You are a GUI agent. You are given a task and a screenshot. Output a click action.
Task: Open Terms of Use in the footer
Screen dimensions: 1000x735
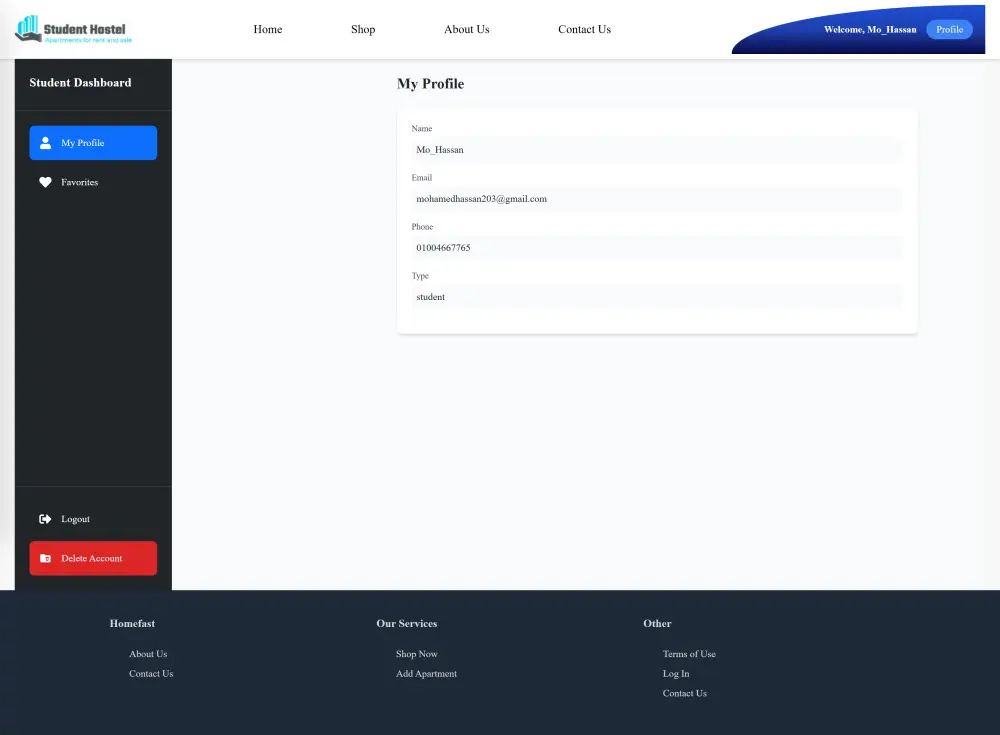point(689,653)
